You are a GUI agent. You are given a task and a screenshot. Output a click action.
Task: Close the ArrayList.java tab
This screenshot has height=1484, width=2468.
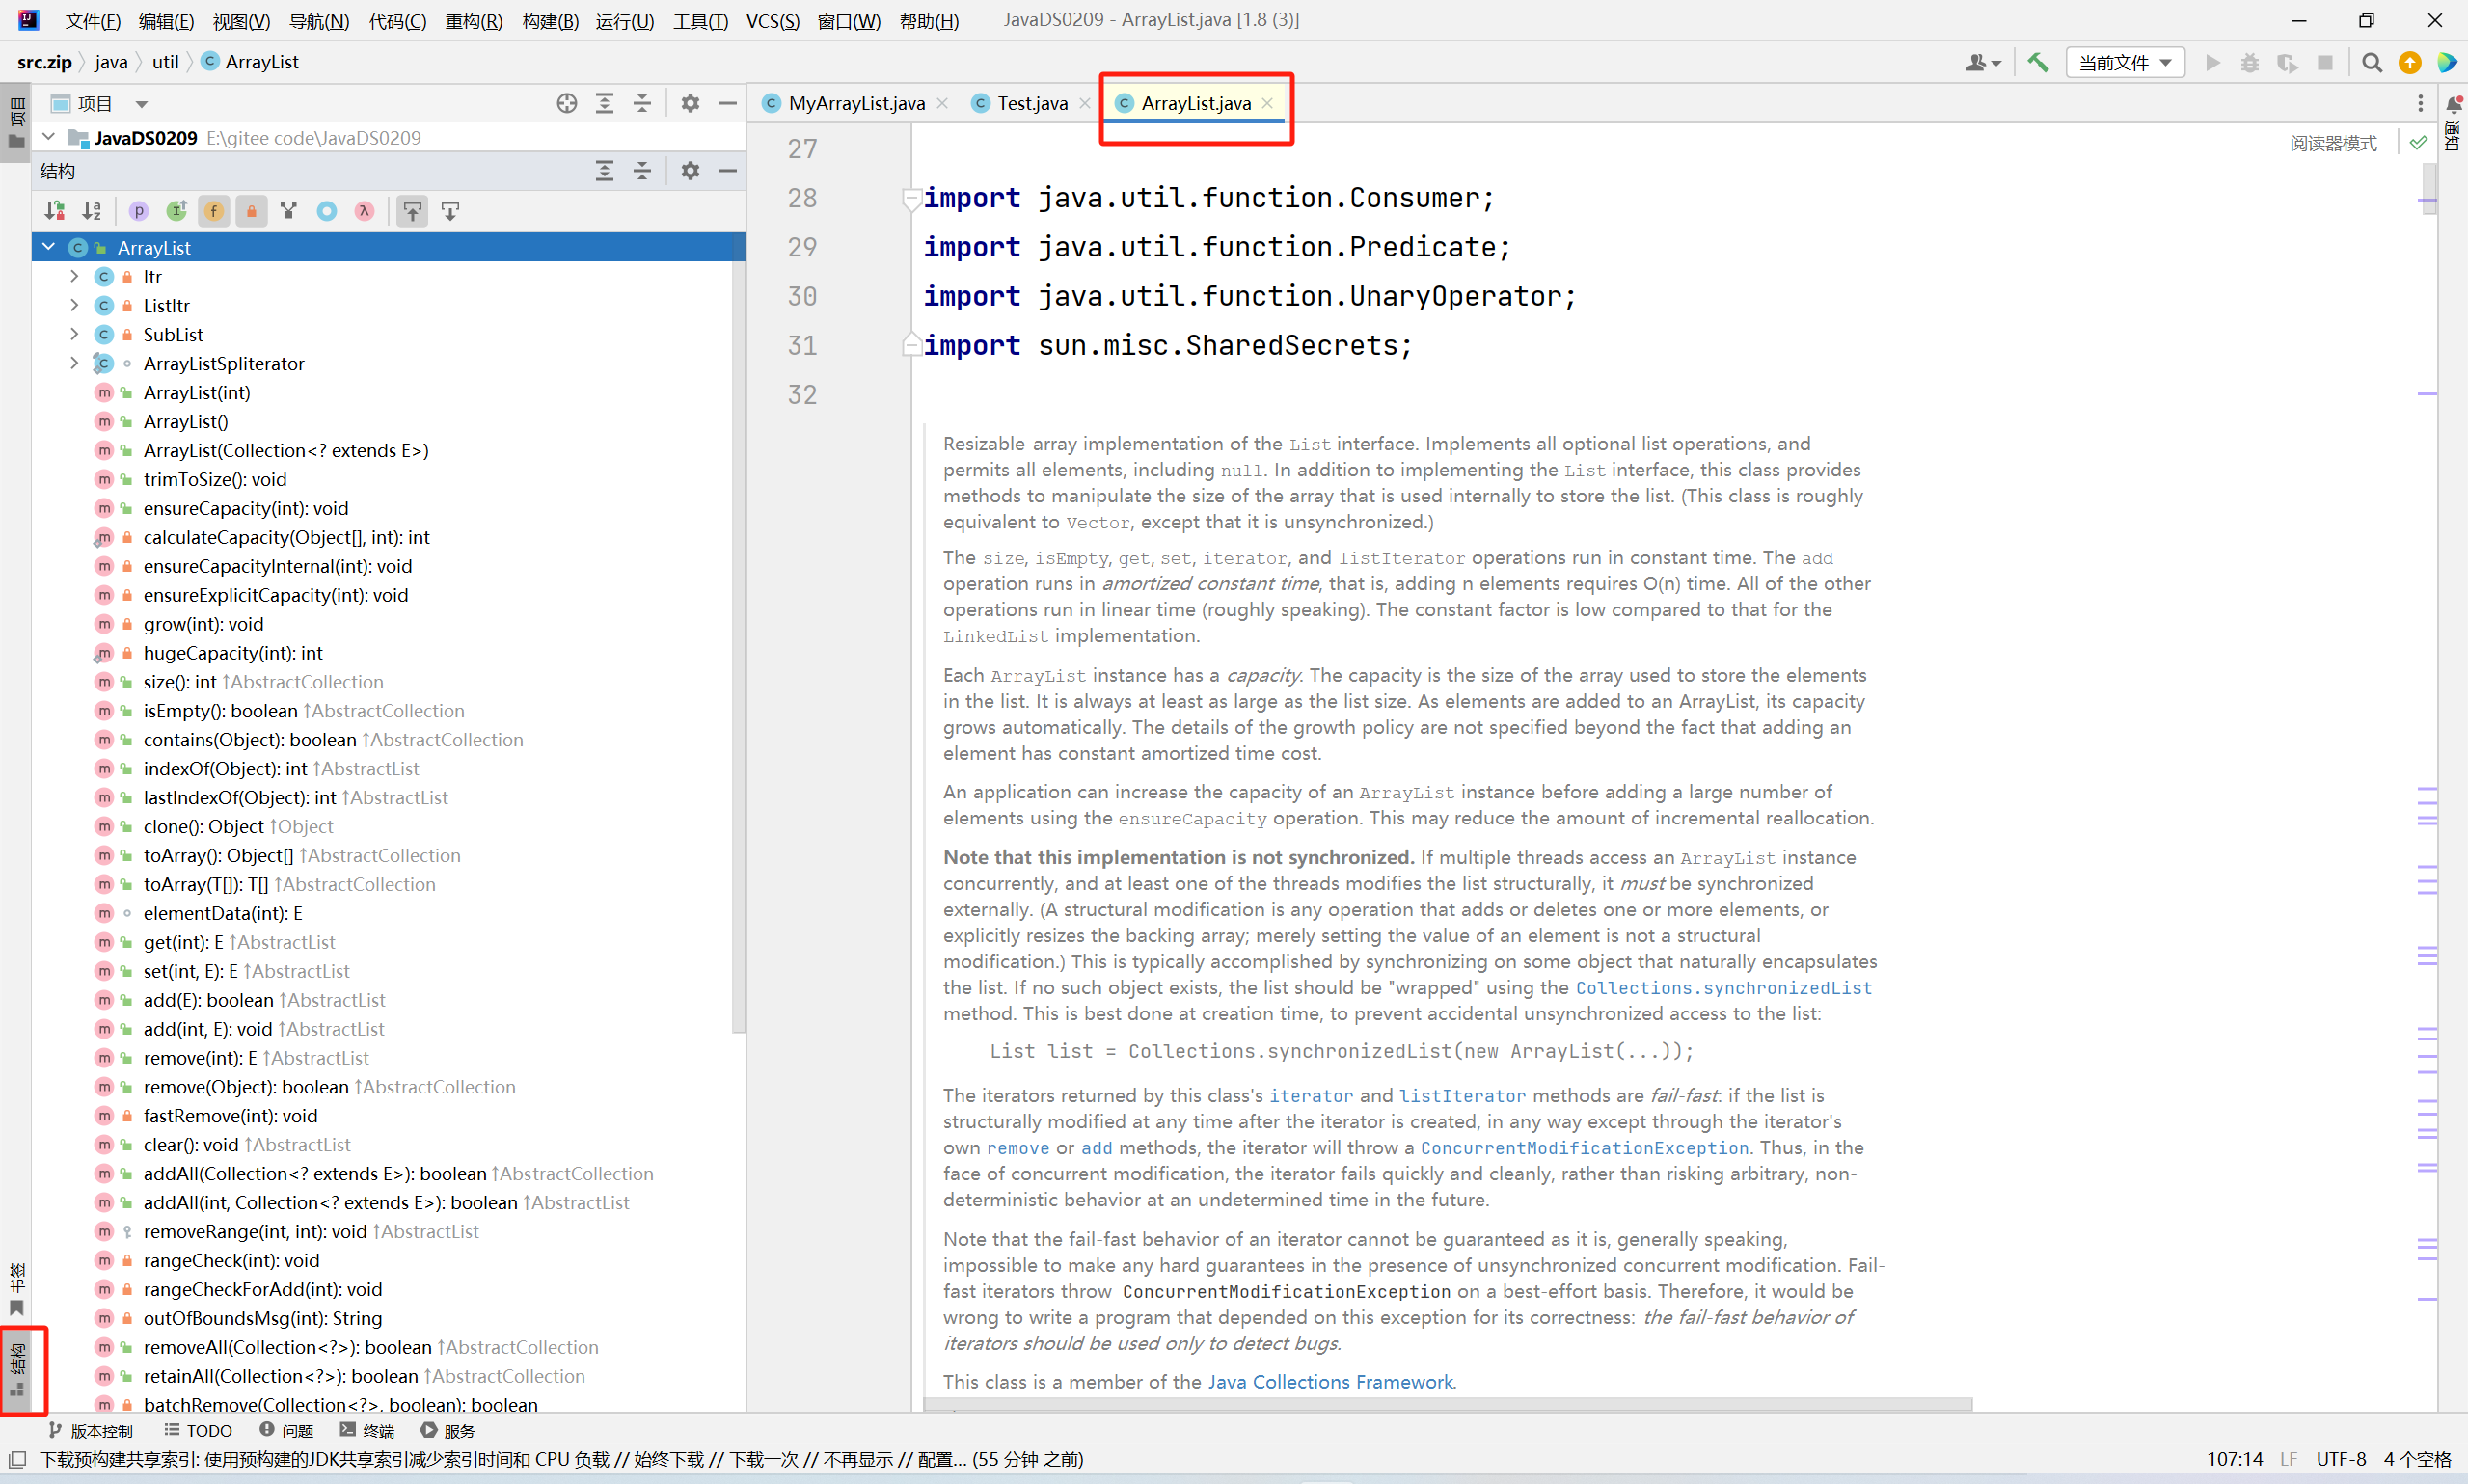(1267, 103)
